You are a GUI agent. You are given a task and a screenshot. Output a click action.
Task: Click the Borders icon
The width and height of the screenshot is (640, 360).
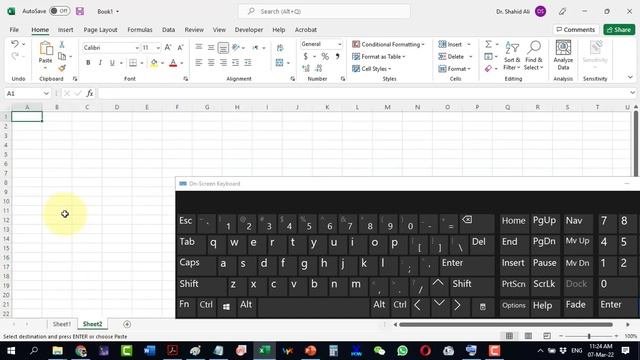pyautogui.click(x=133, y=63)
